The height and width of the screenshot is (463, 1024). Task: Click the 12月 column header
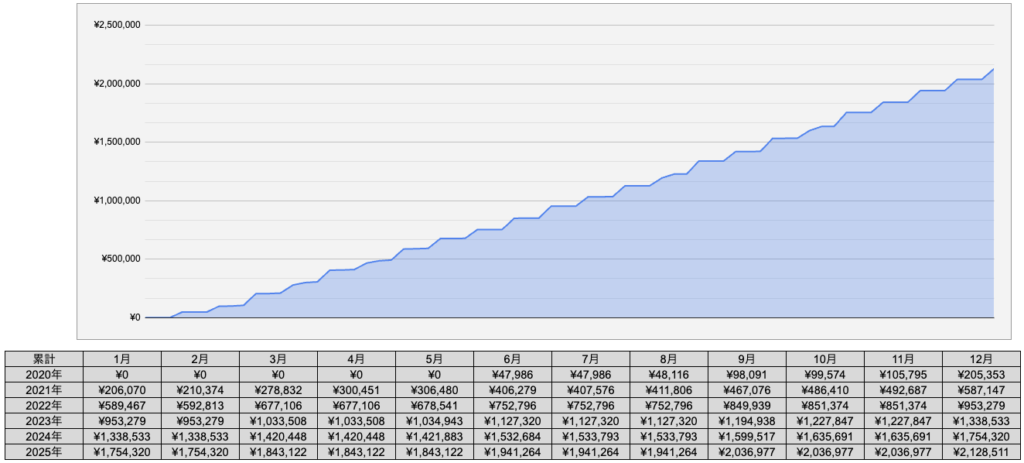pos(981,358)
